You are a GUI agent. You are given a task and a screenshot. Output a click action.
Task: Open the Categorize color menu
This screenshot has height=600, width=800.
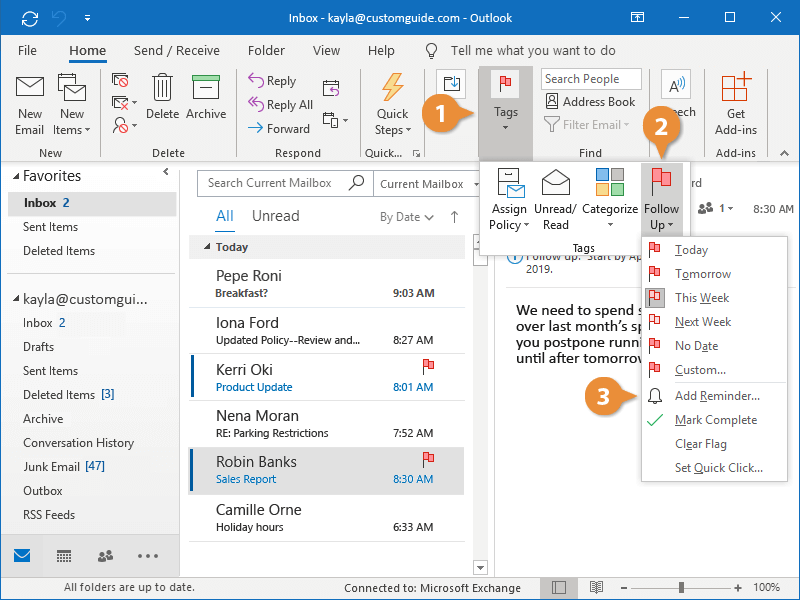[x=610, y=199]
